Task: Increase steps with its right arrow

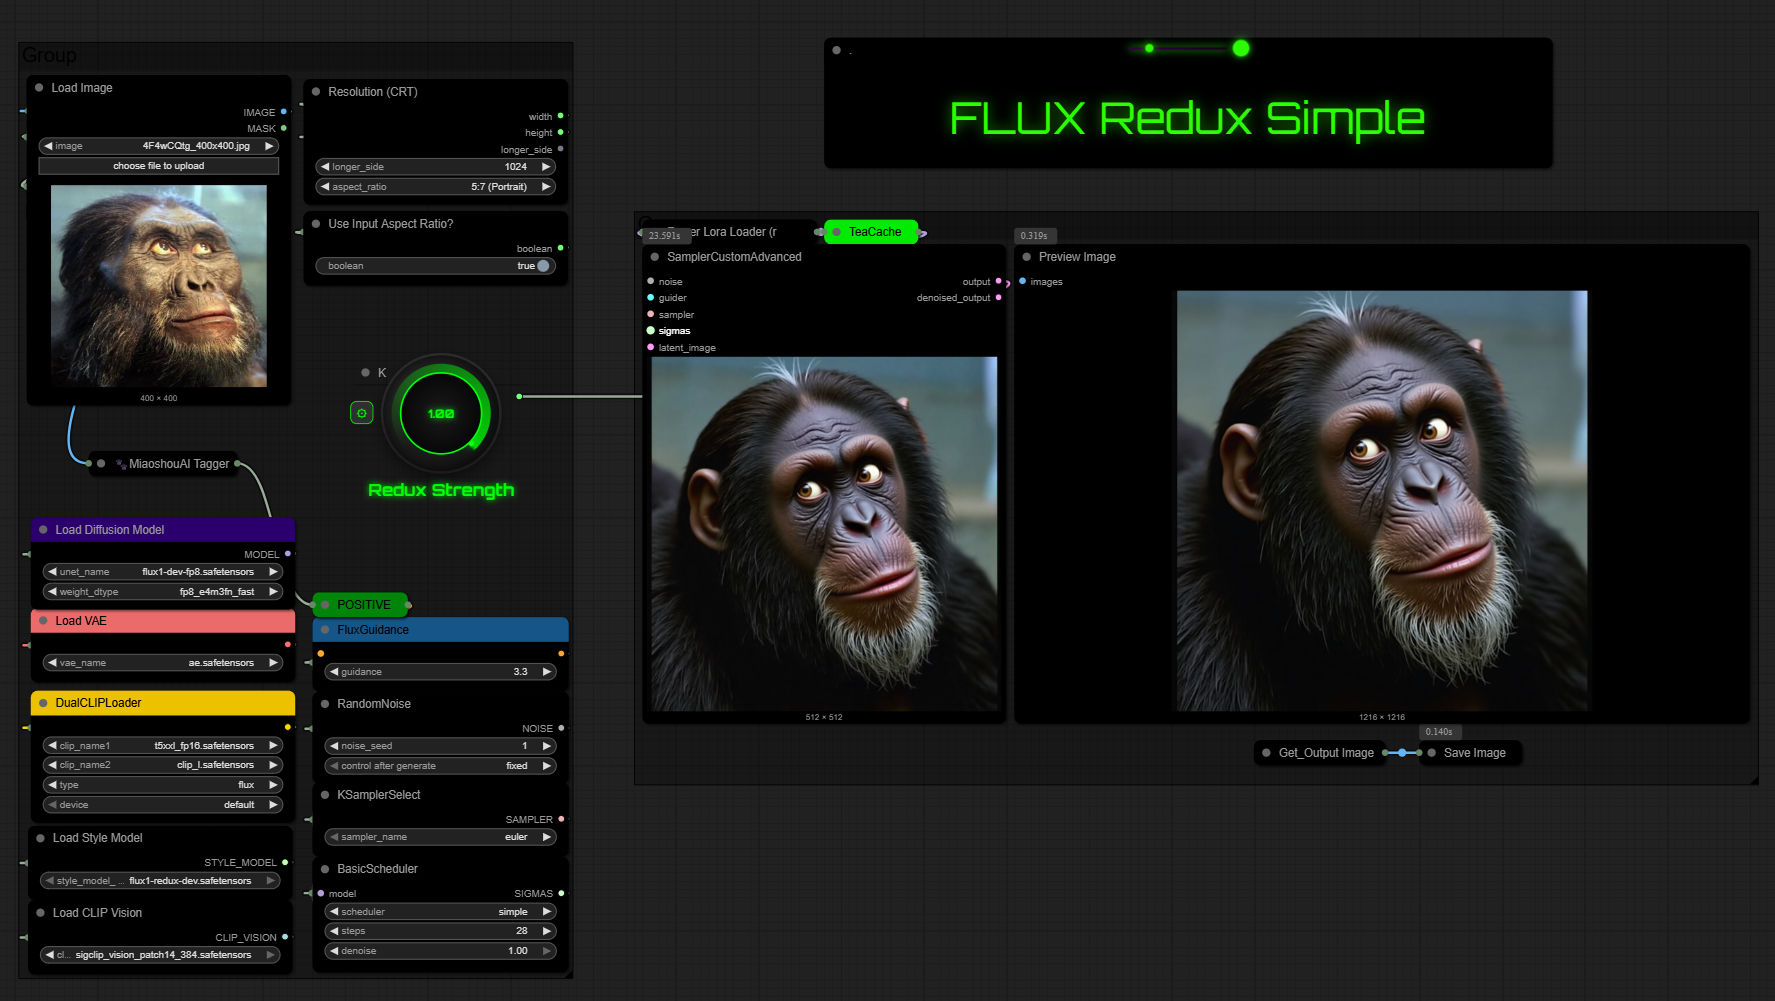Action: point(547,931)
